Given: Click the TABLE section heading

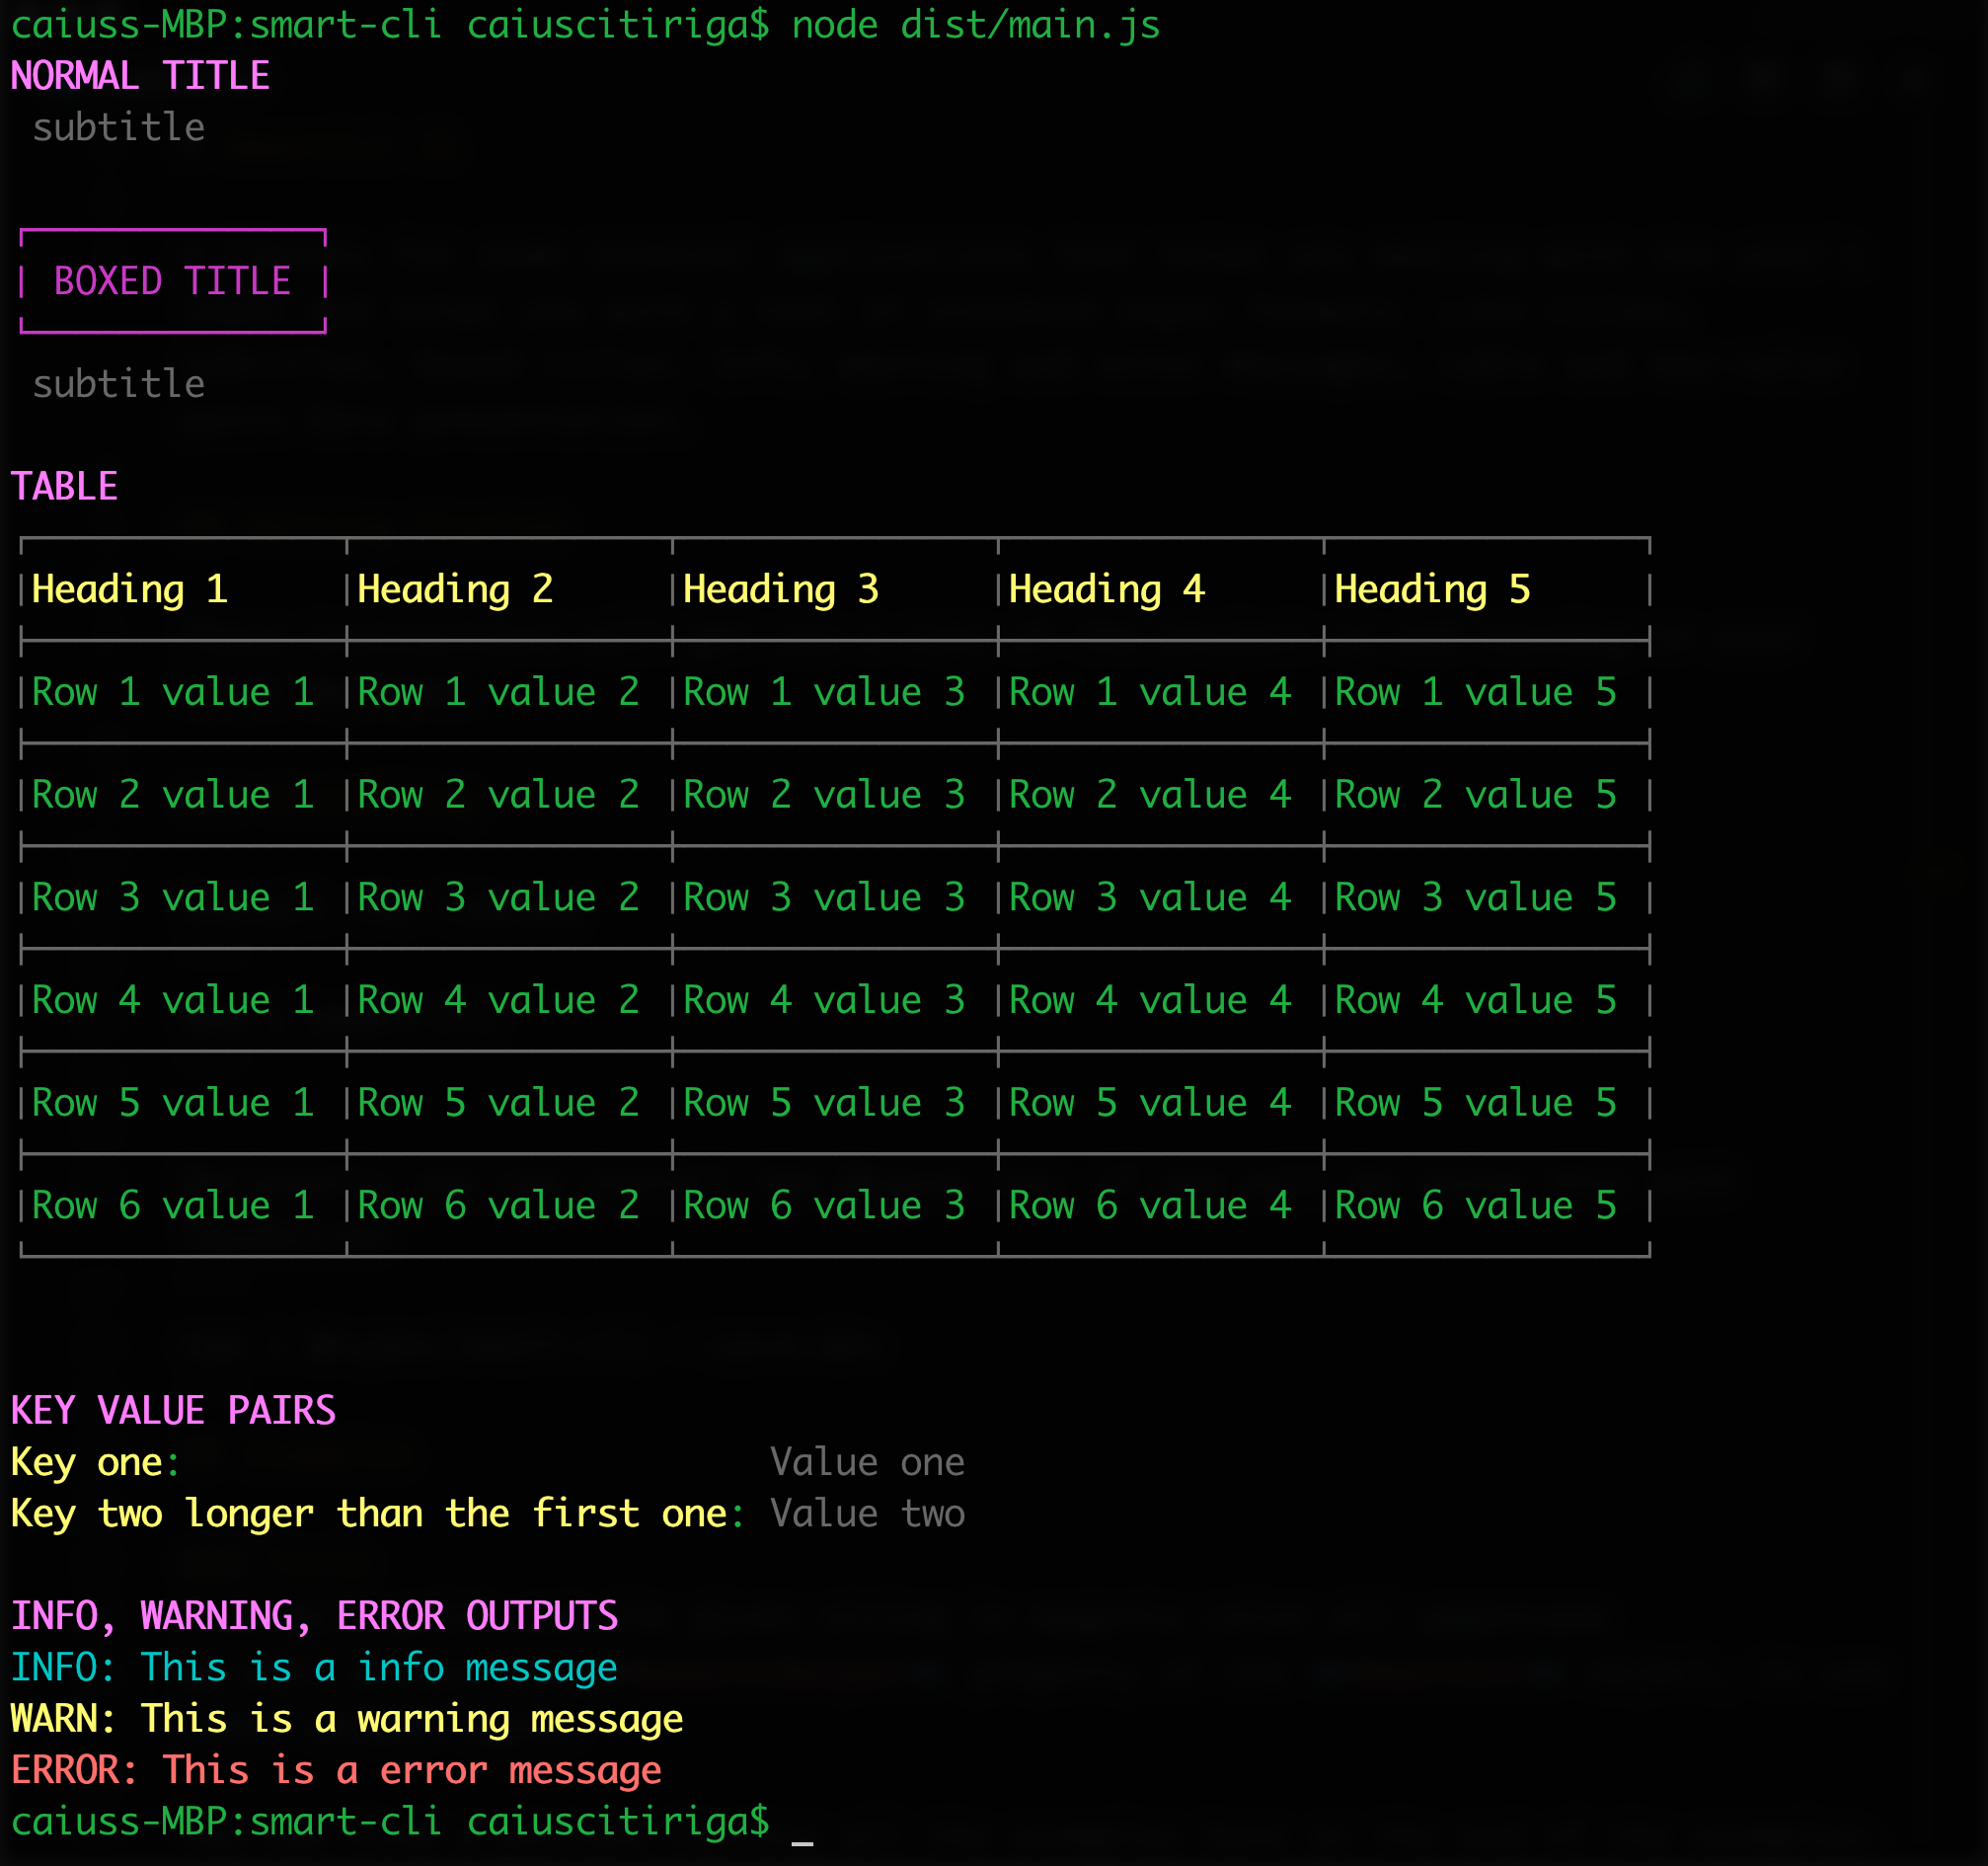Looking at the screenshot, I should point(64,487).
